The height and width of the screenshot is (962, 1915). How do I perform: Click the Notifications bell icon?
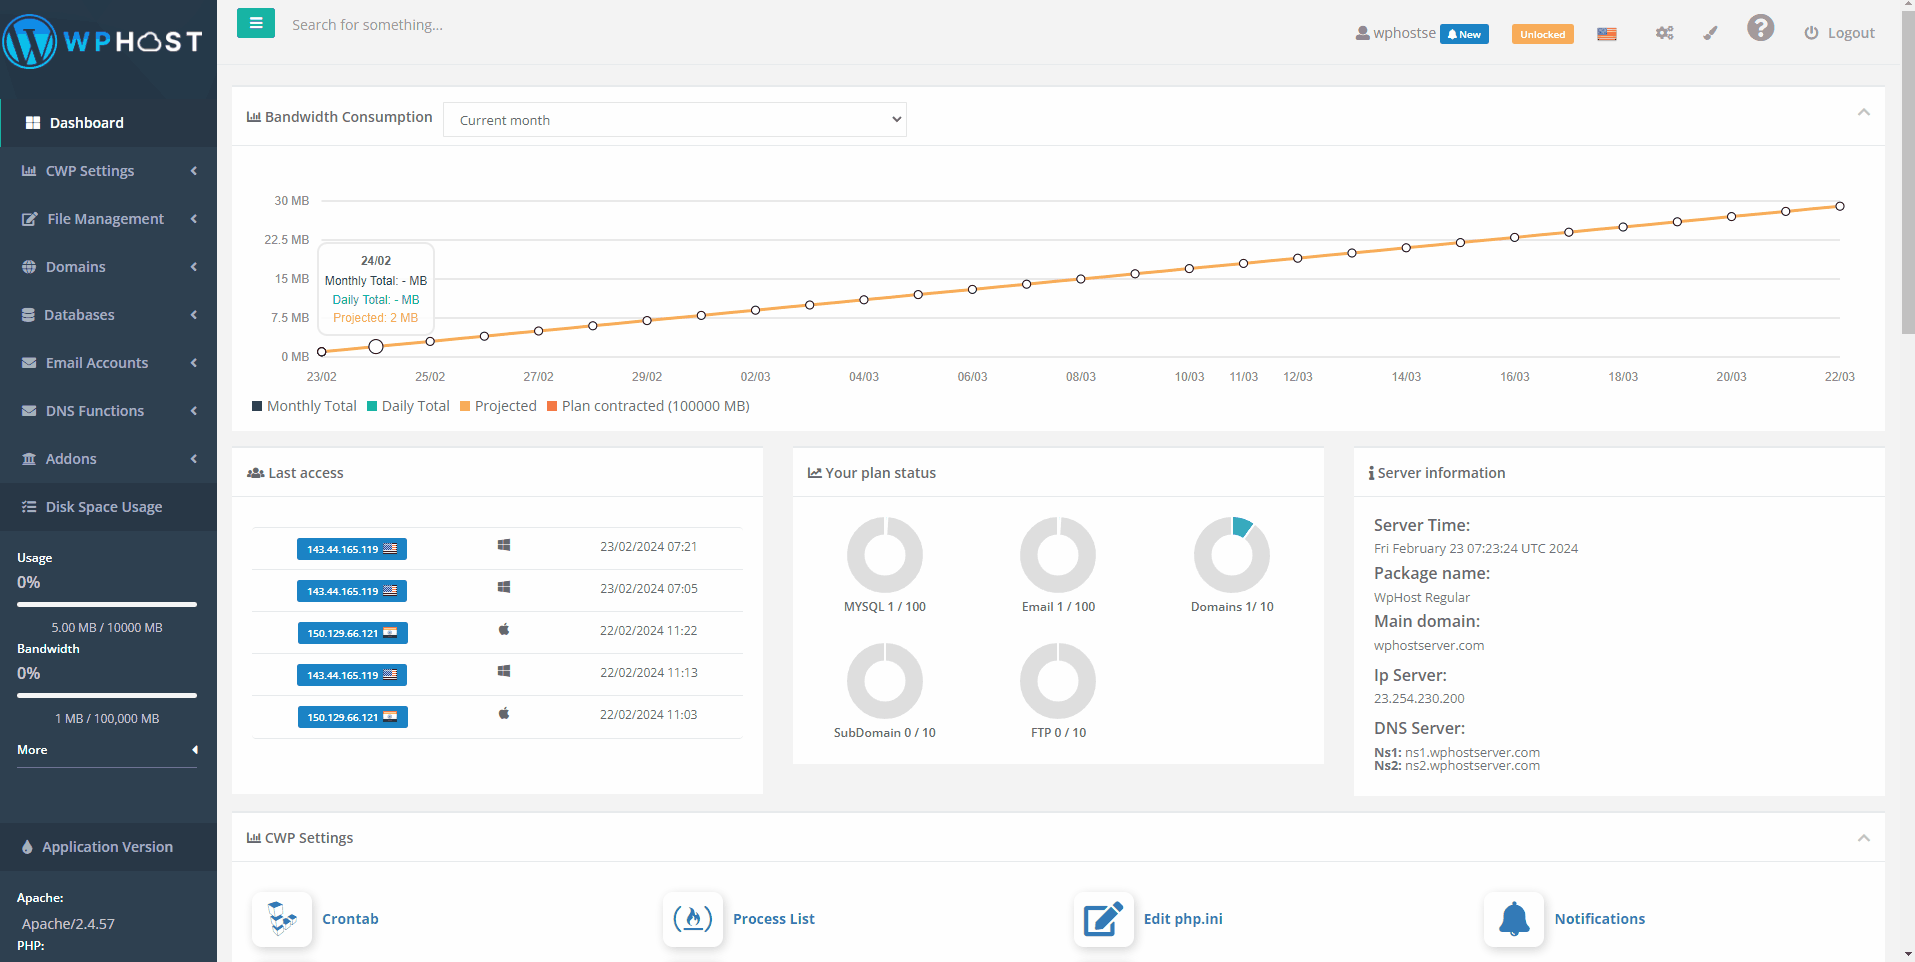[x=1513, y=918]
